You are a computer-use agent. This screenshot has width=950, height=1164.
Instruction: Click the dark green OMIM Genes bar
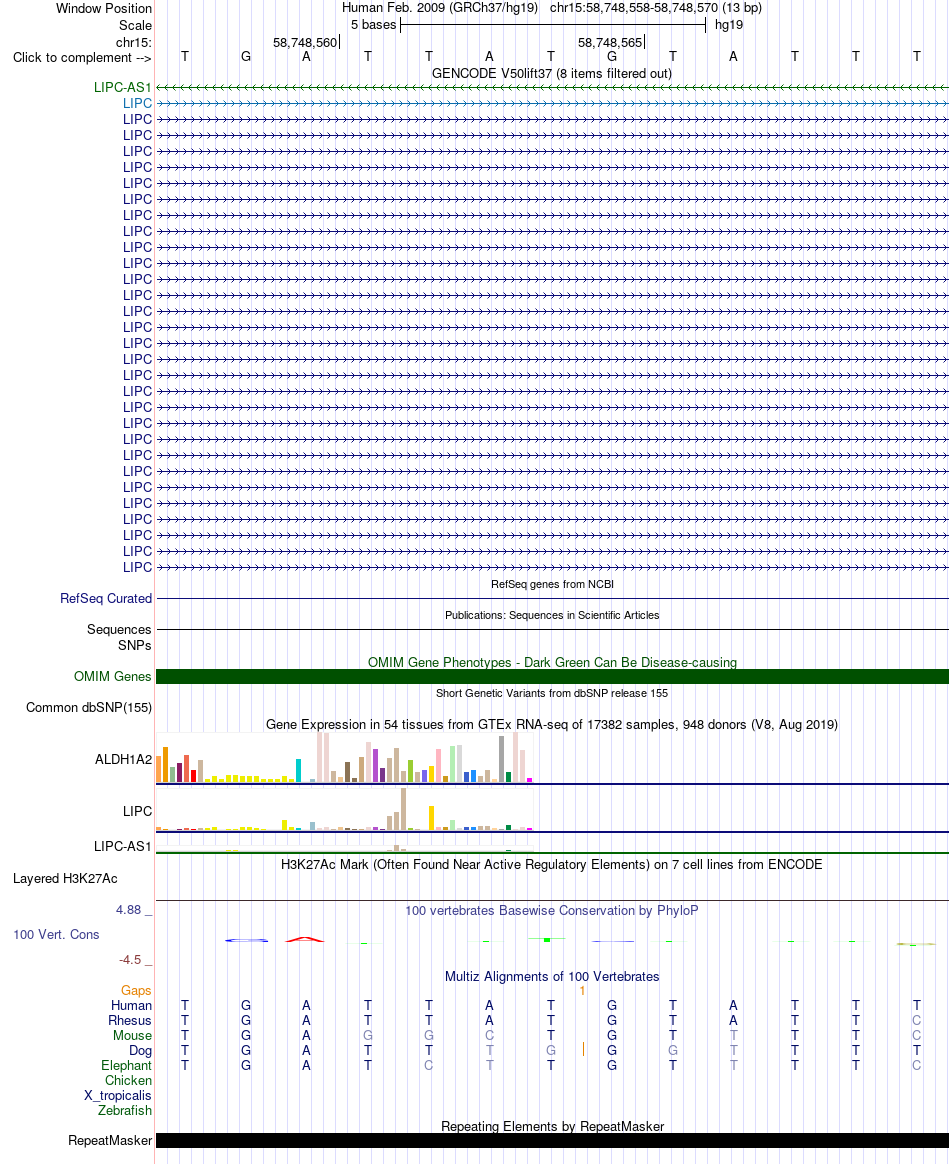click(552, 676)
